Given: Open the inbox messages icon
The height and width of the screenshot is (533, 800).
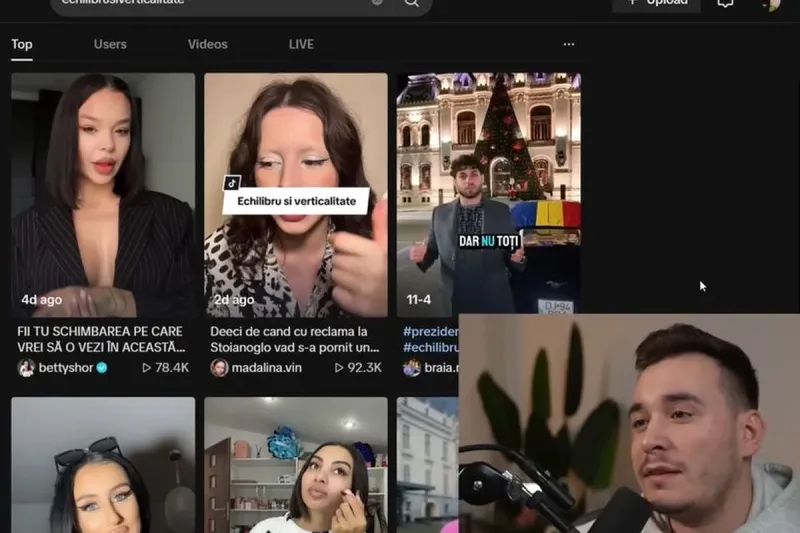Looking at the screenshot, I should click(x=725, y=3).
